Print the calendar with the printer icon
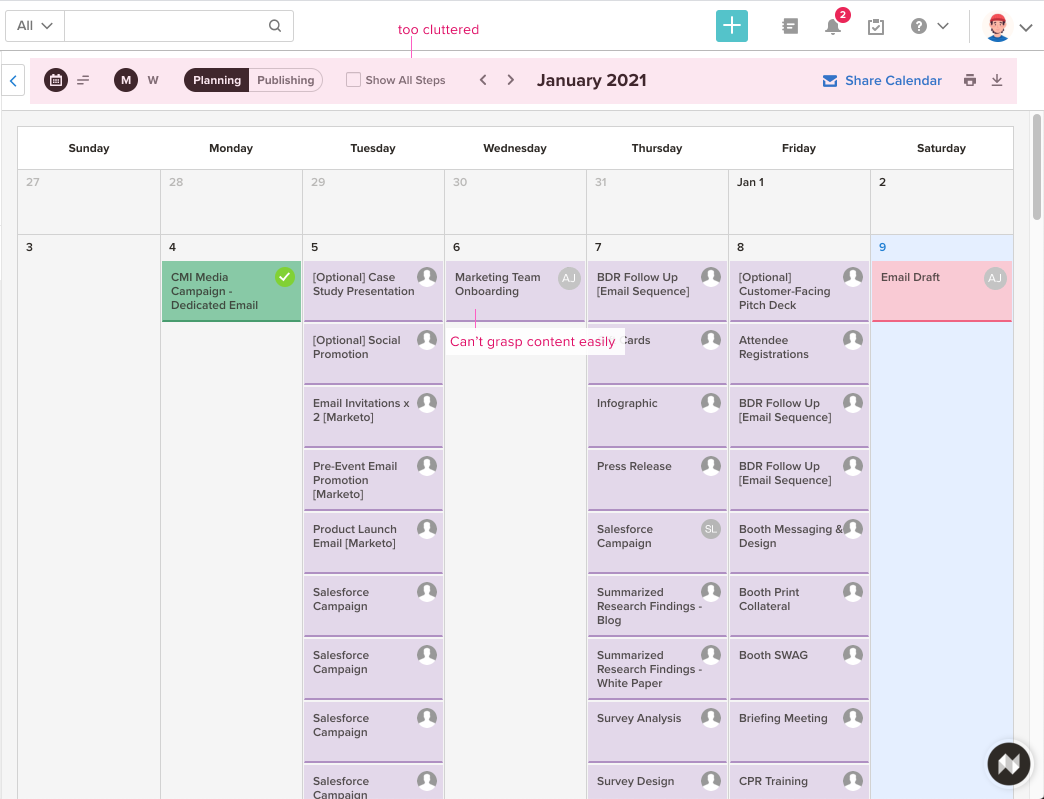This screenshot has height=799, width=1044. pyautogui.click(x=970, y=80)
